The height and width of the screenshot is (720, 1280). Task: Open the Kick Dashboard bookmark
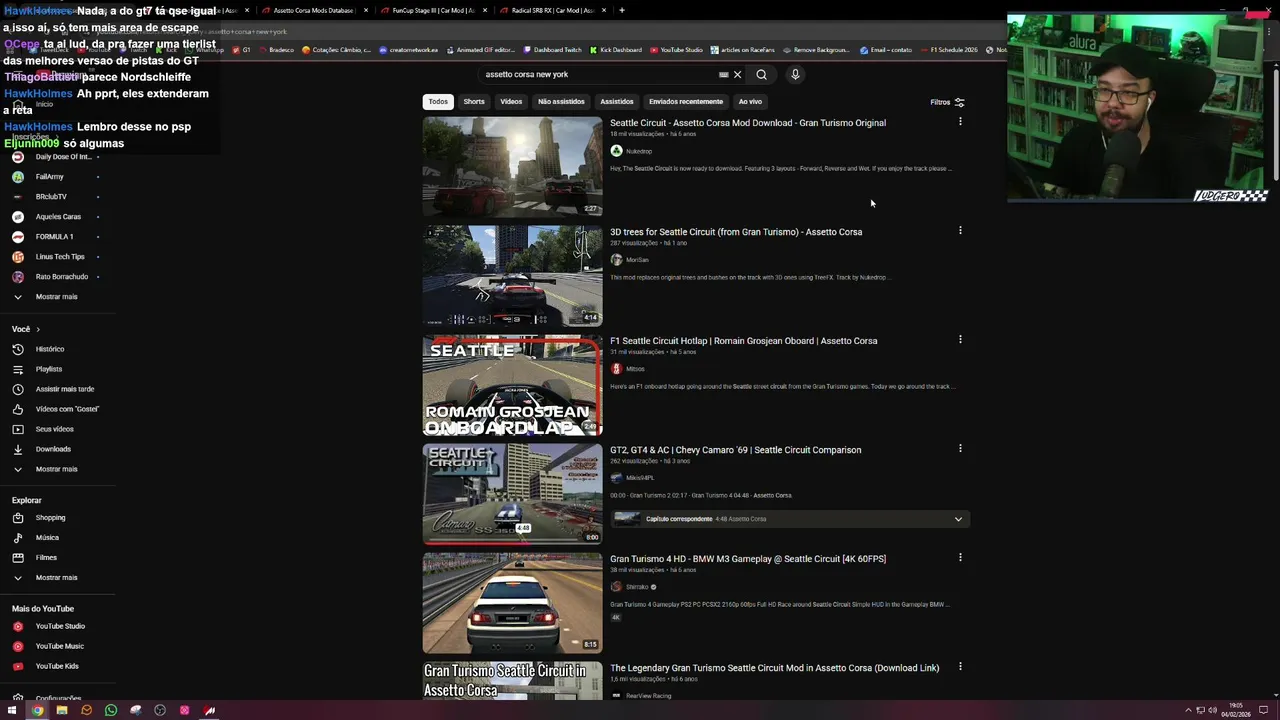pyautogui.click(x=615, y=50)
